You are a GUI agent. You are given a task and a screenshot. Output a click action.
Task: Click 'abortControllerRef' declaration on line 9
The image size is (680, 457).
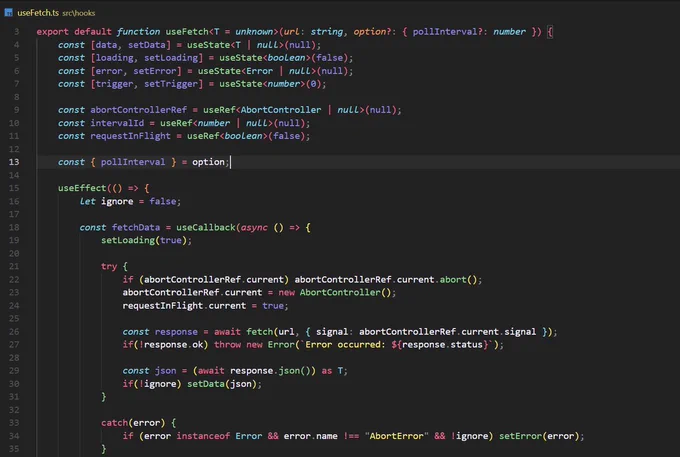point(138,110)
